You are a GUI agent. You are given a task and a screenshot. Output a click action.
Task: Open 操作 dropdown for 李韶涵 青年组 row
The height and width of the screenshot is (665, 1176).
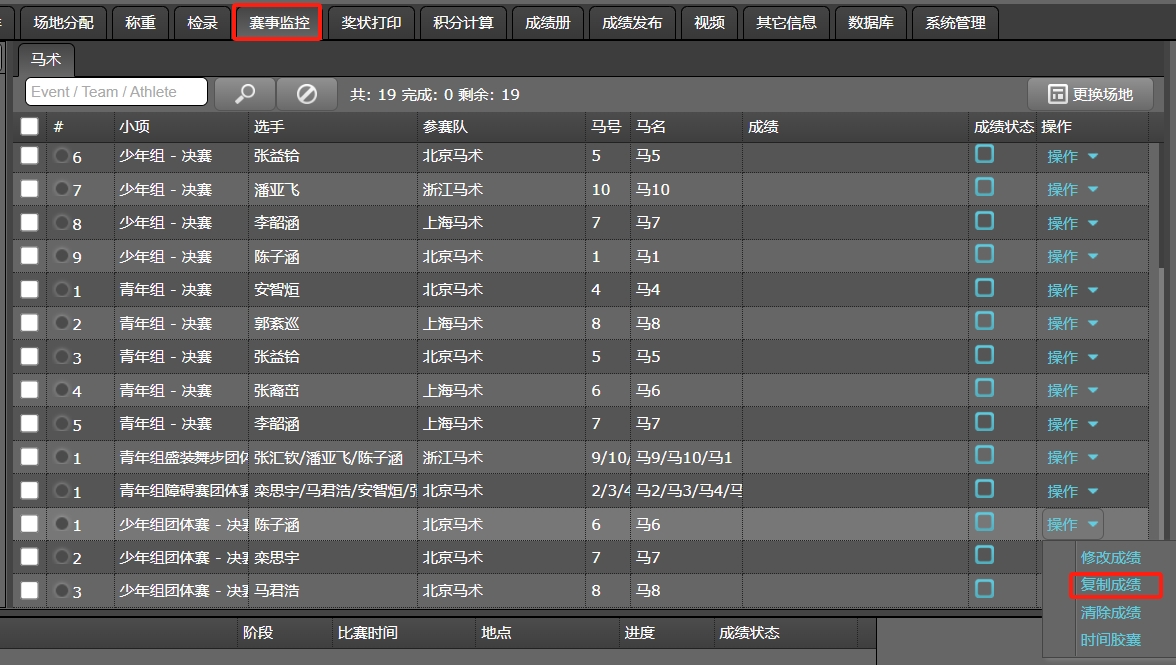point(1072,424)
